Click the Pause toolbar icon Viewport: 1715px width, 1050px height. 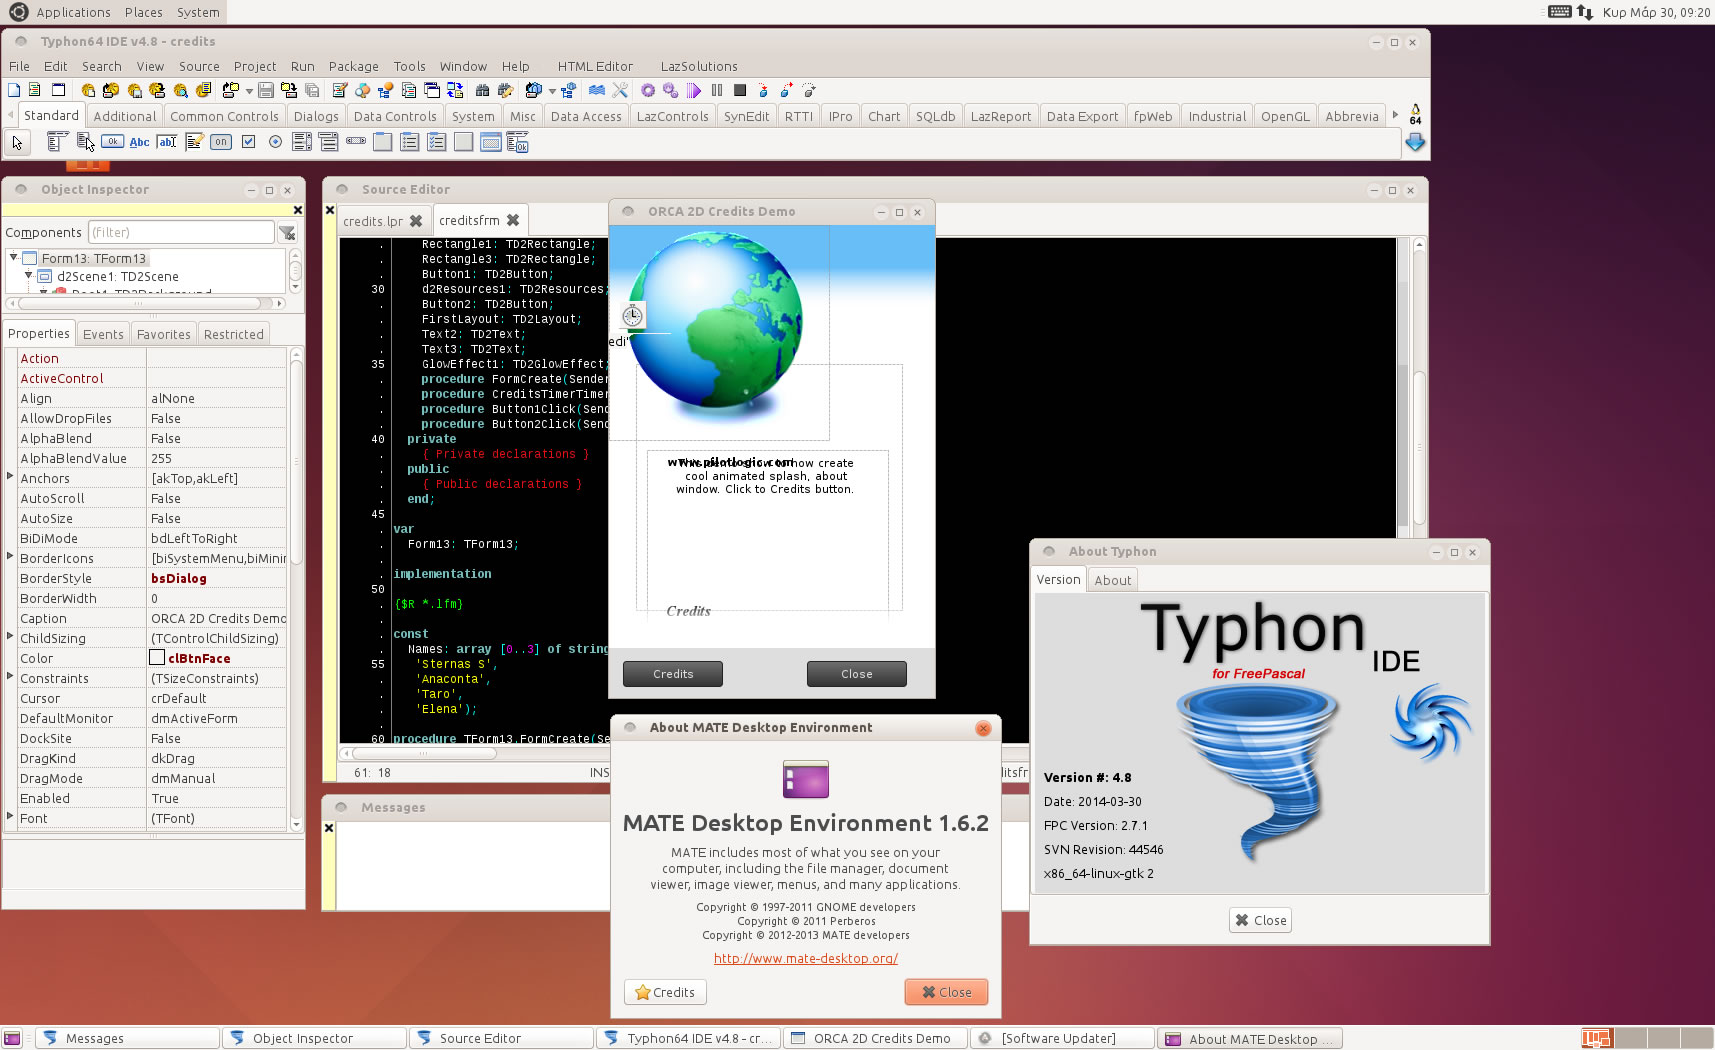tap(717, 90)
